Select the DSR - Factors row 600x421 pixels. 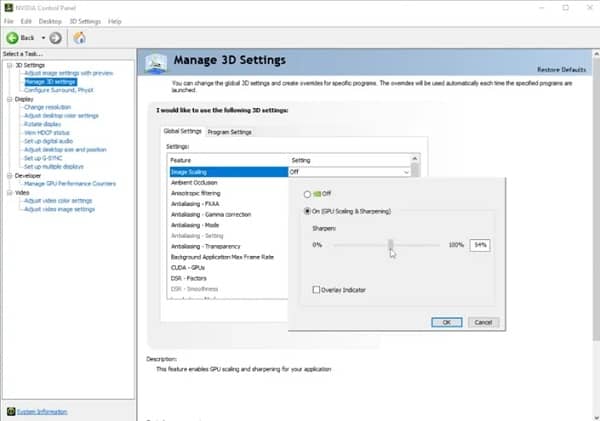click(228, 278)
